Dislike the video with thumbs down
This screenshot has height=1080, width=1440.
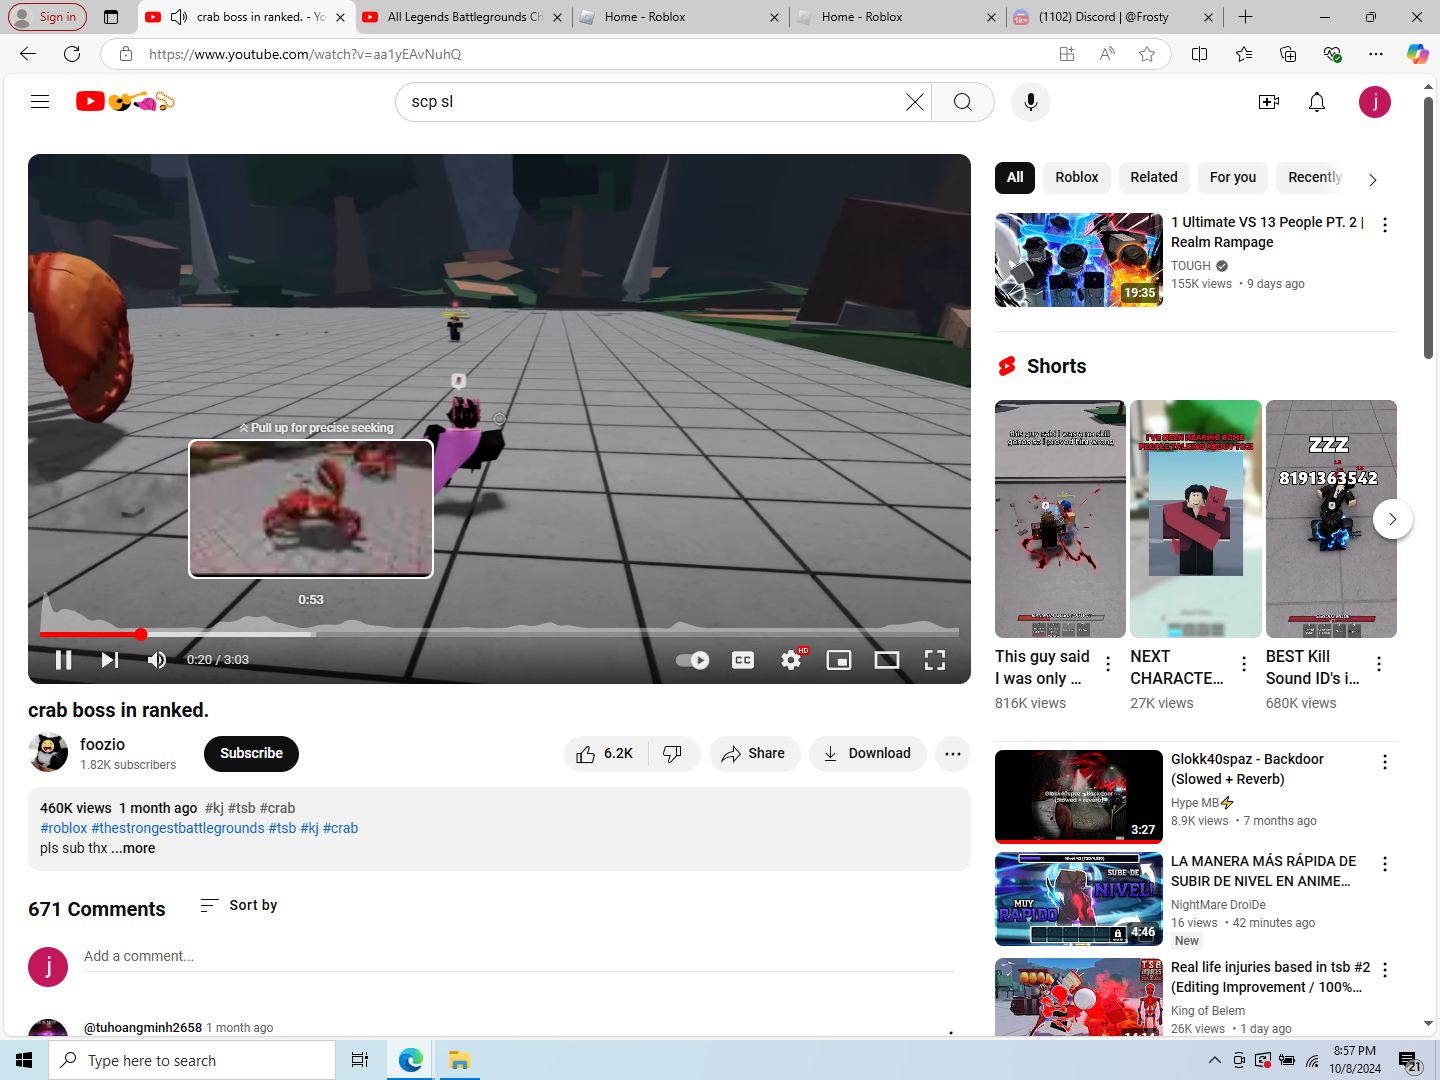click(673, 753)
